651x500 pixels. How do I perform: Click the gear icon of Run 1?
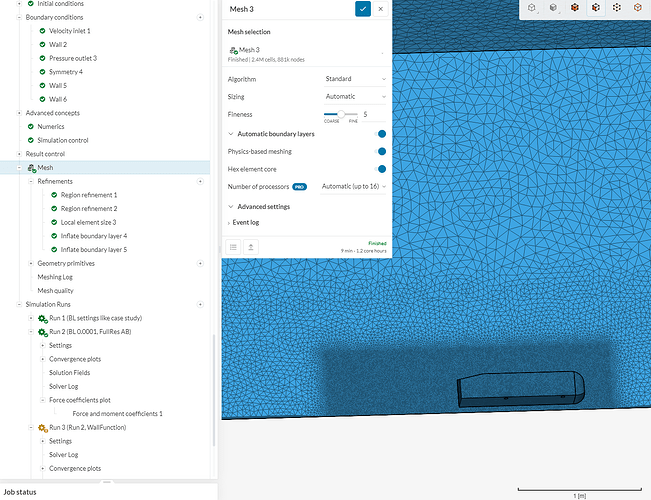pyautogui.click(x=43, y=319)
